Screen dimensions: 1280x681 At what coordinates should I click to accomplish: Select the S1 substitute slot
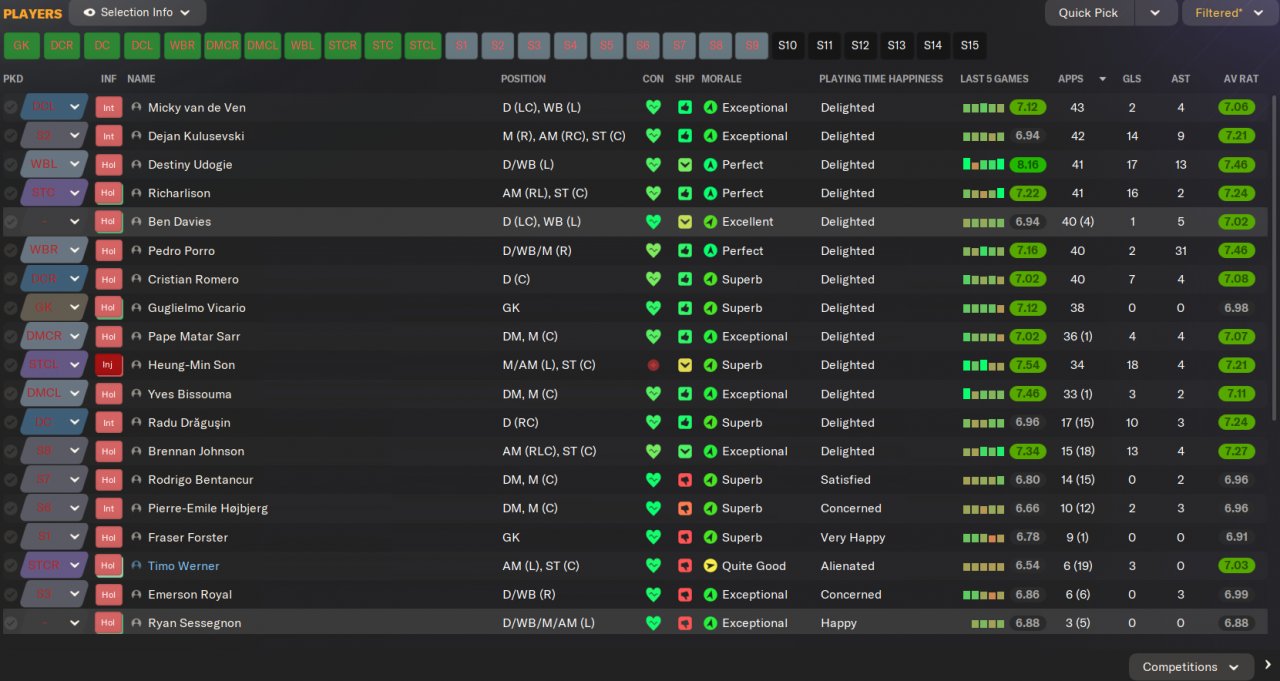click(461, 45)
